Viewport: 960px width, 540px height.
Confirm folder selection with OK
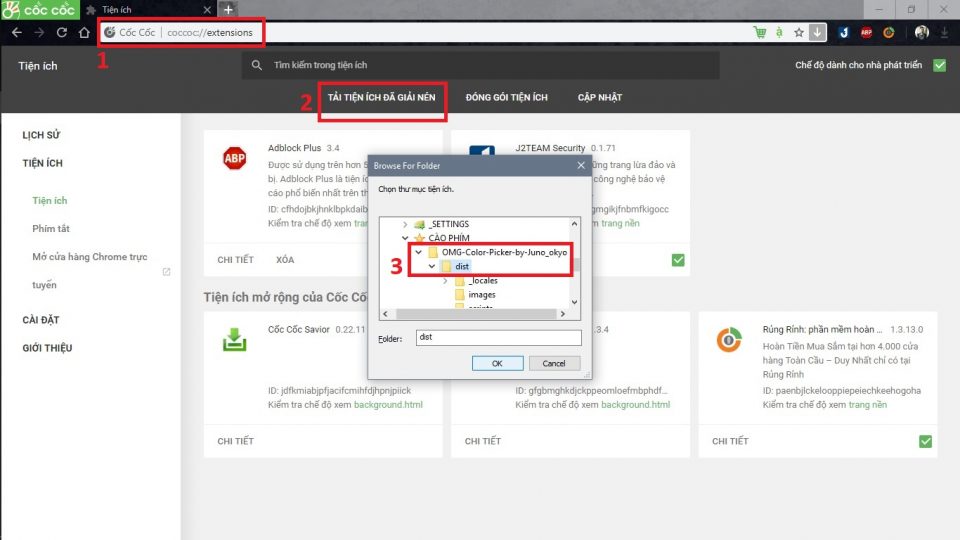click(x=497, y=363)
